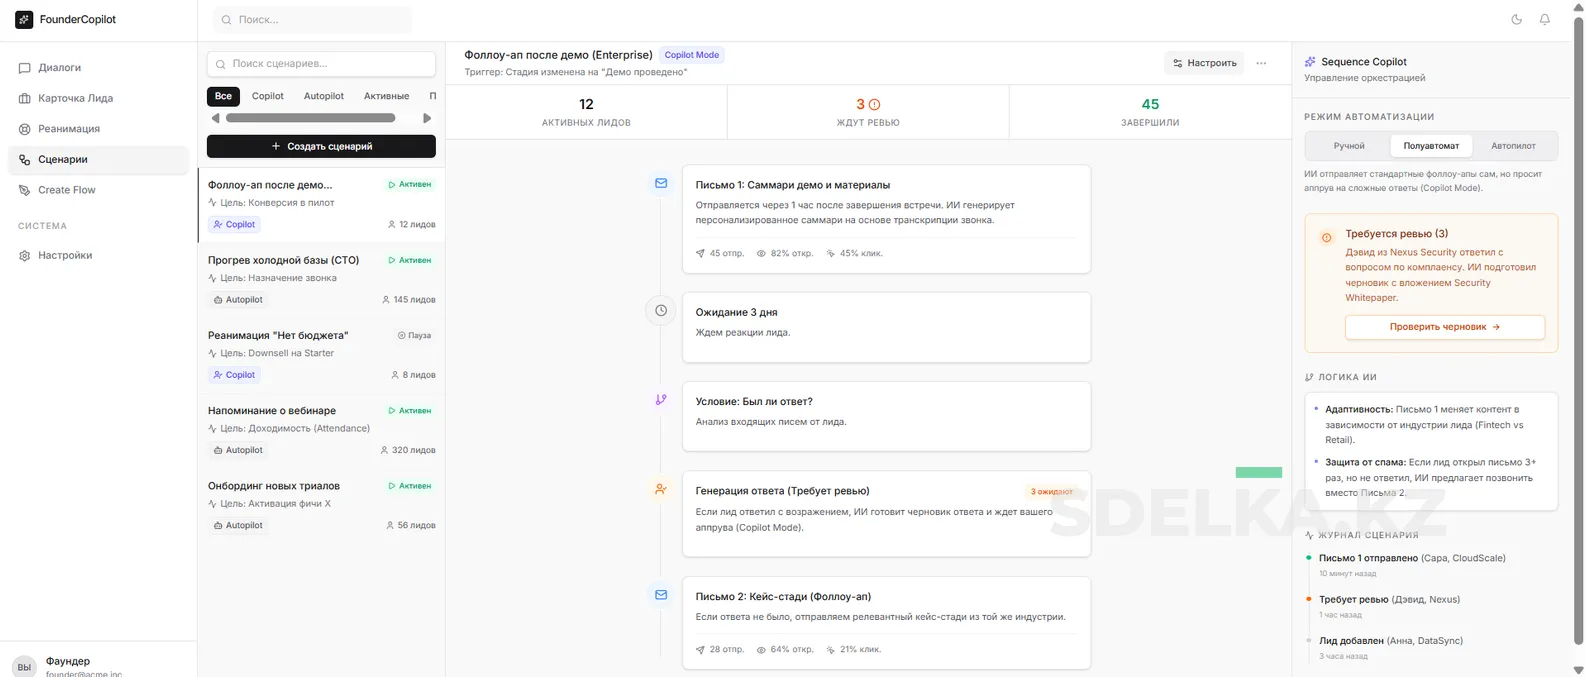Click the branch icon for condition step

661,400
